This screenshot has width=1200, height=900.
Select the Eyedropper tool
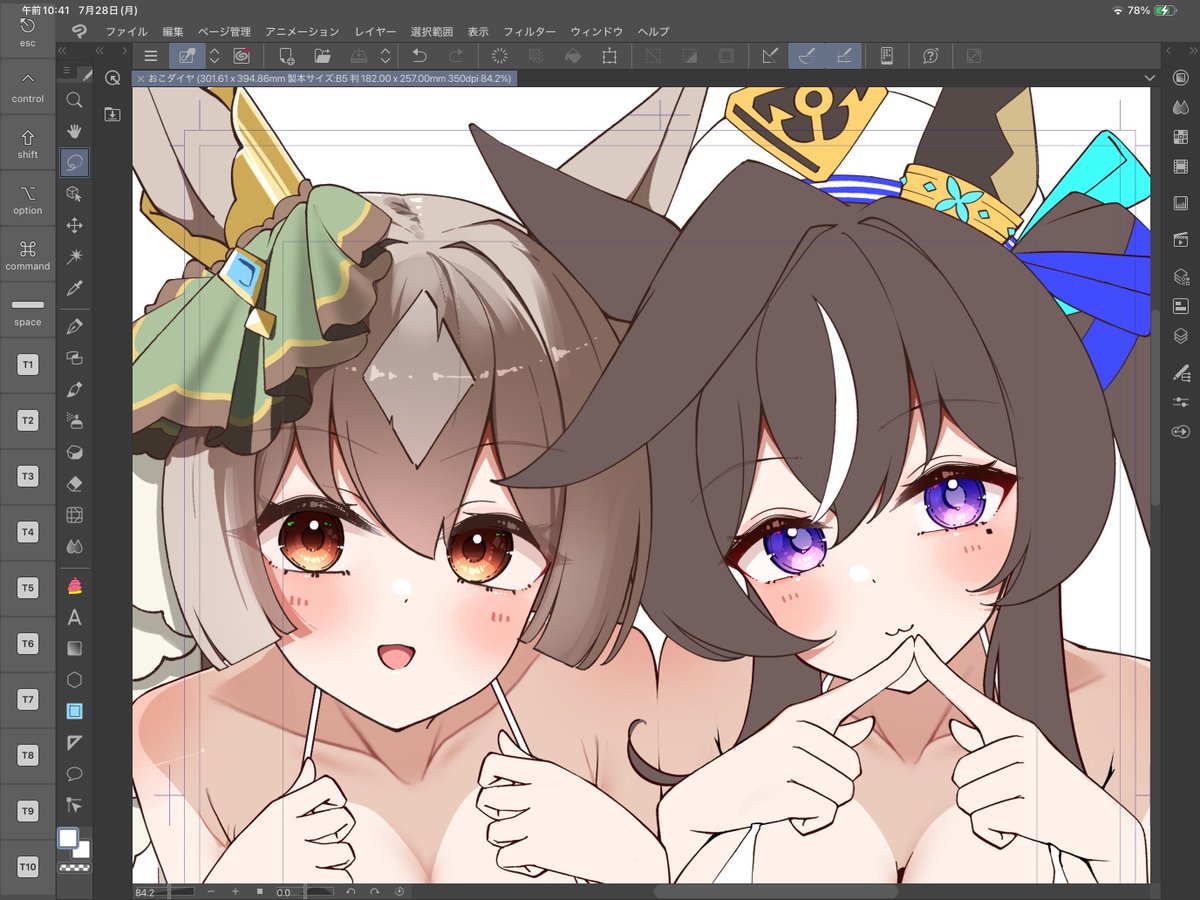(74, 288)
